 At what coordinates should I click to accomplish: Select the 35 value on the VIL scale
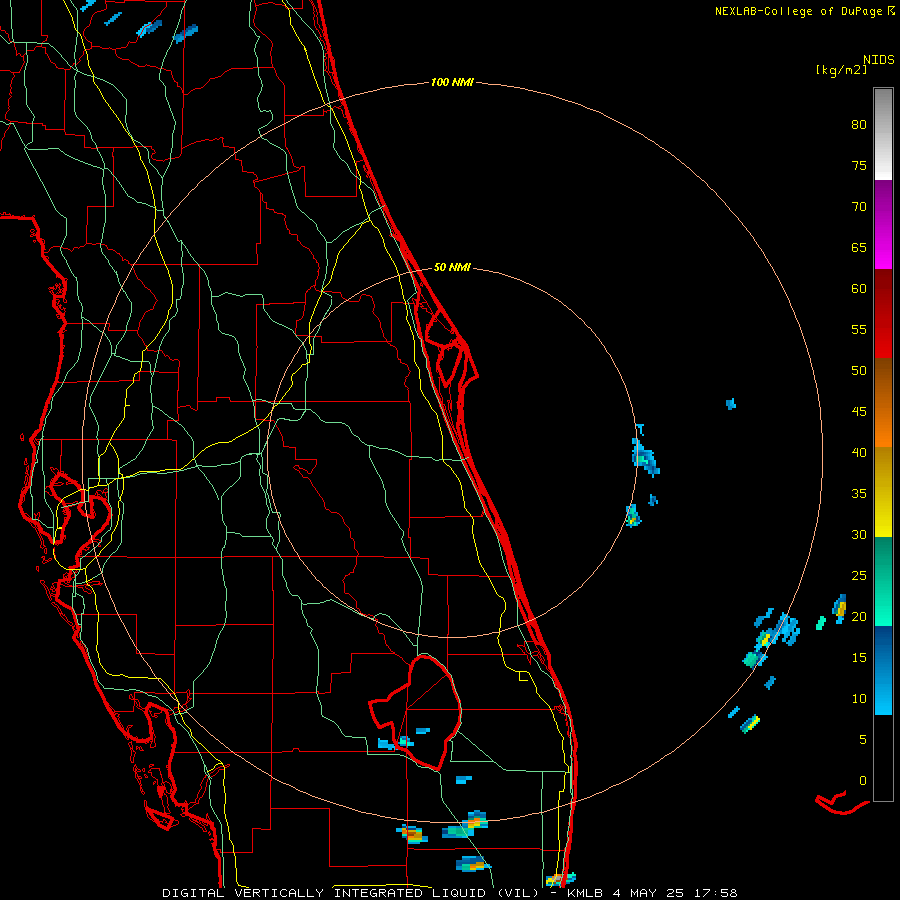859,494
